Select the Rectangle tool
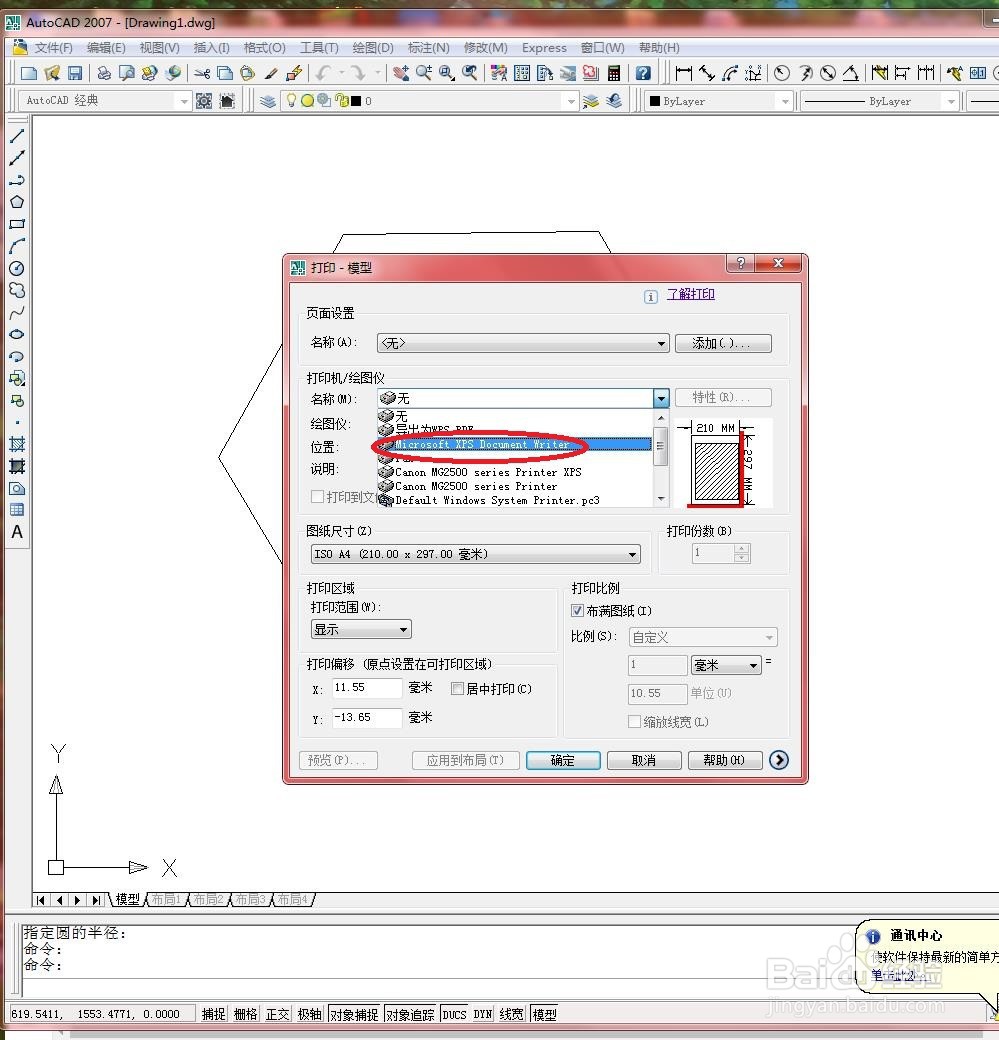 (17, 224)
